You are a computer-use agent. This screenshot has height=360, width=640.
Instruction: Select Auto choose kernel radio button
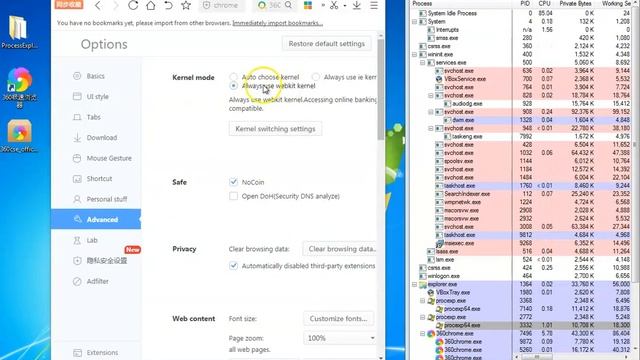pos(233,77)
